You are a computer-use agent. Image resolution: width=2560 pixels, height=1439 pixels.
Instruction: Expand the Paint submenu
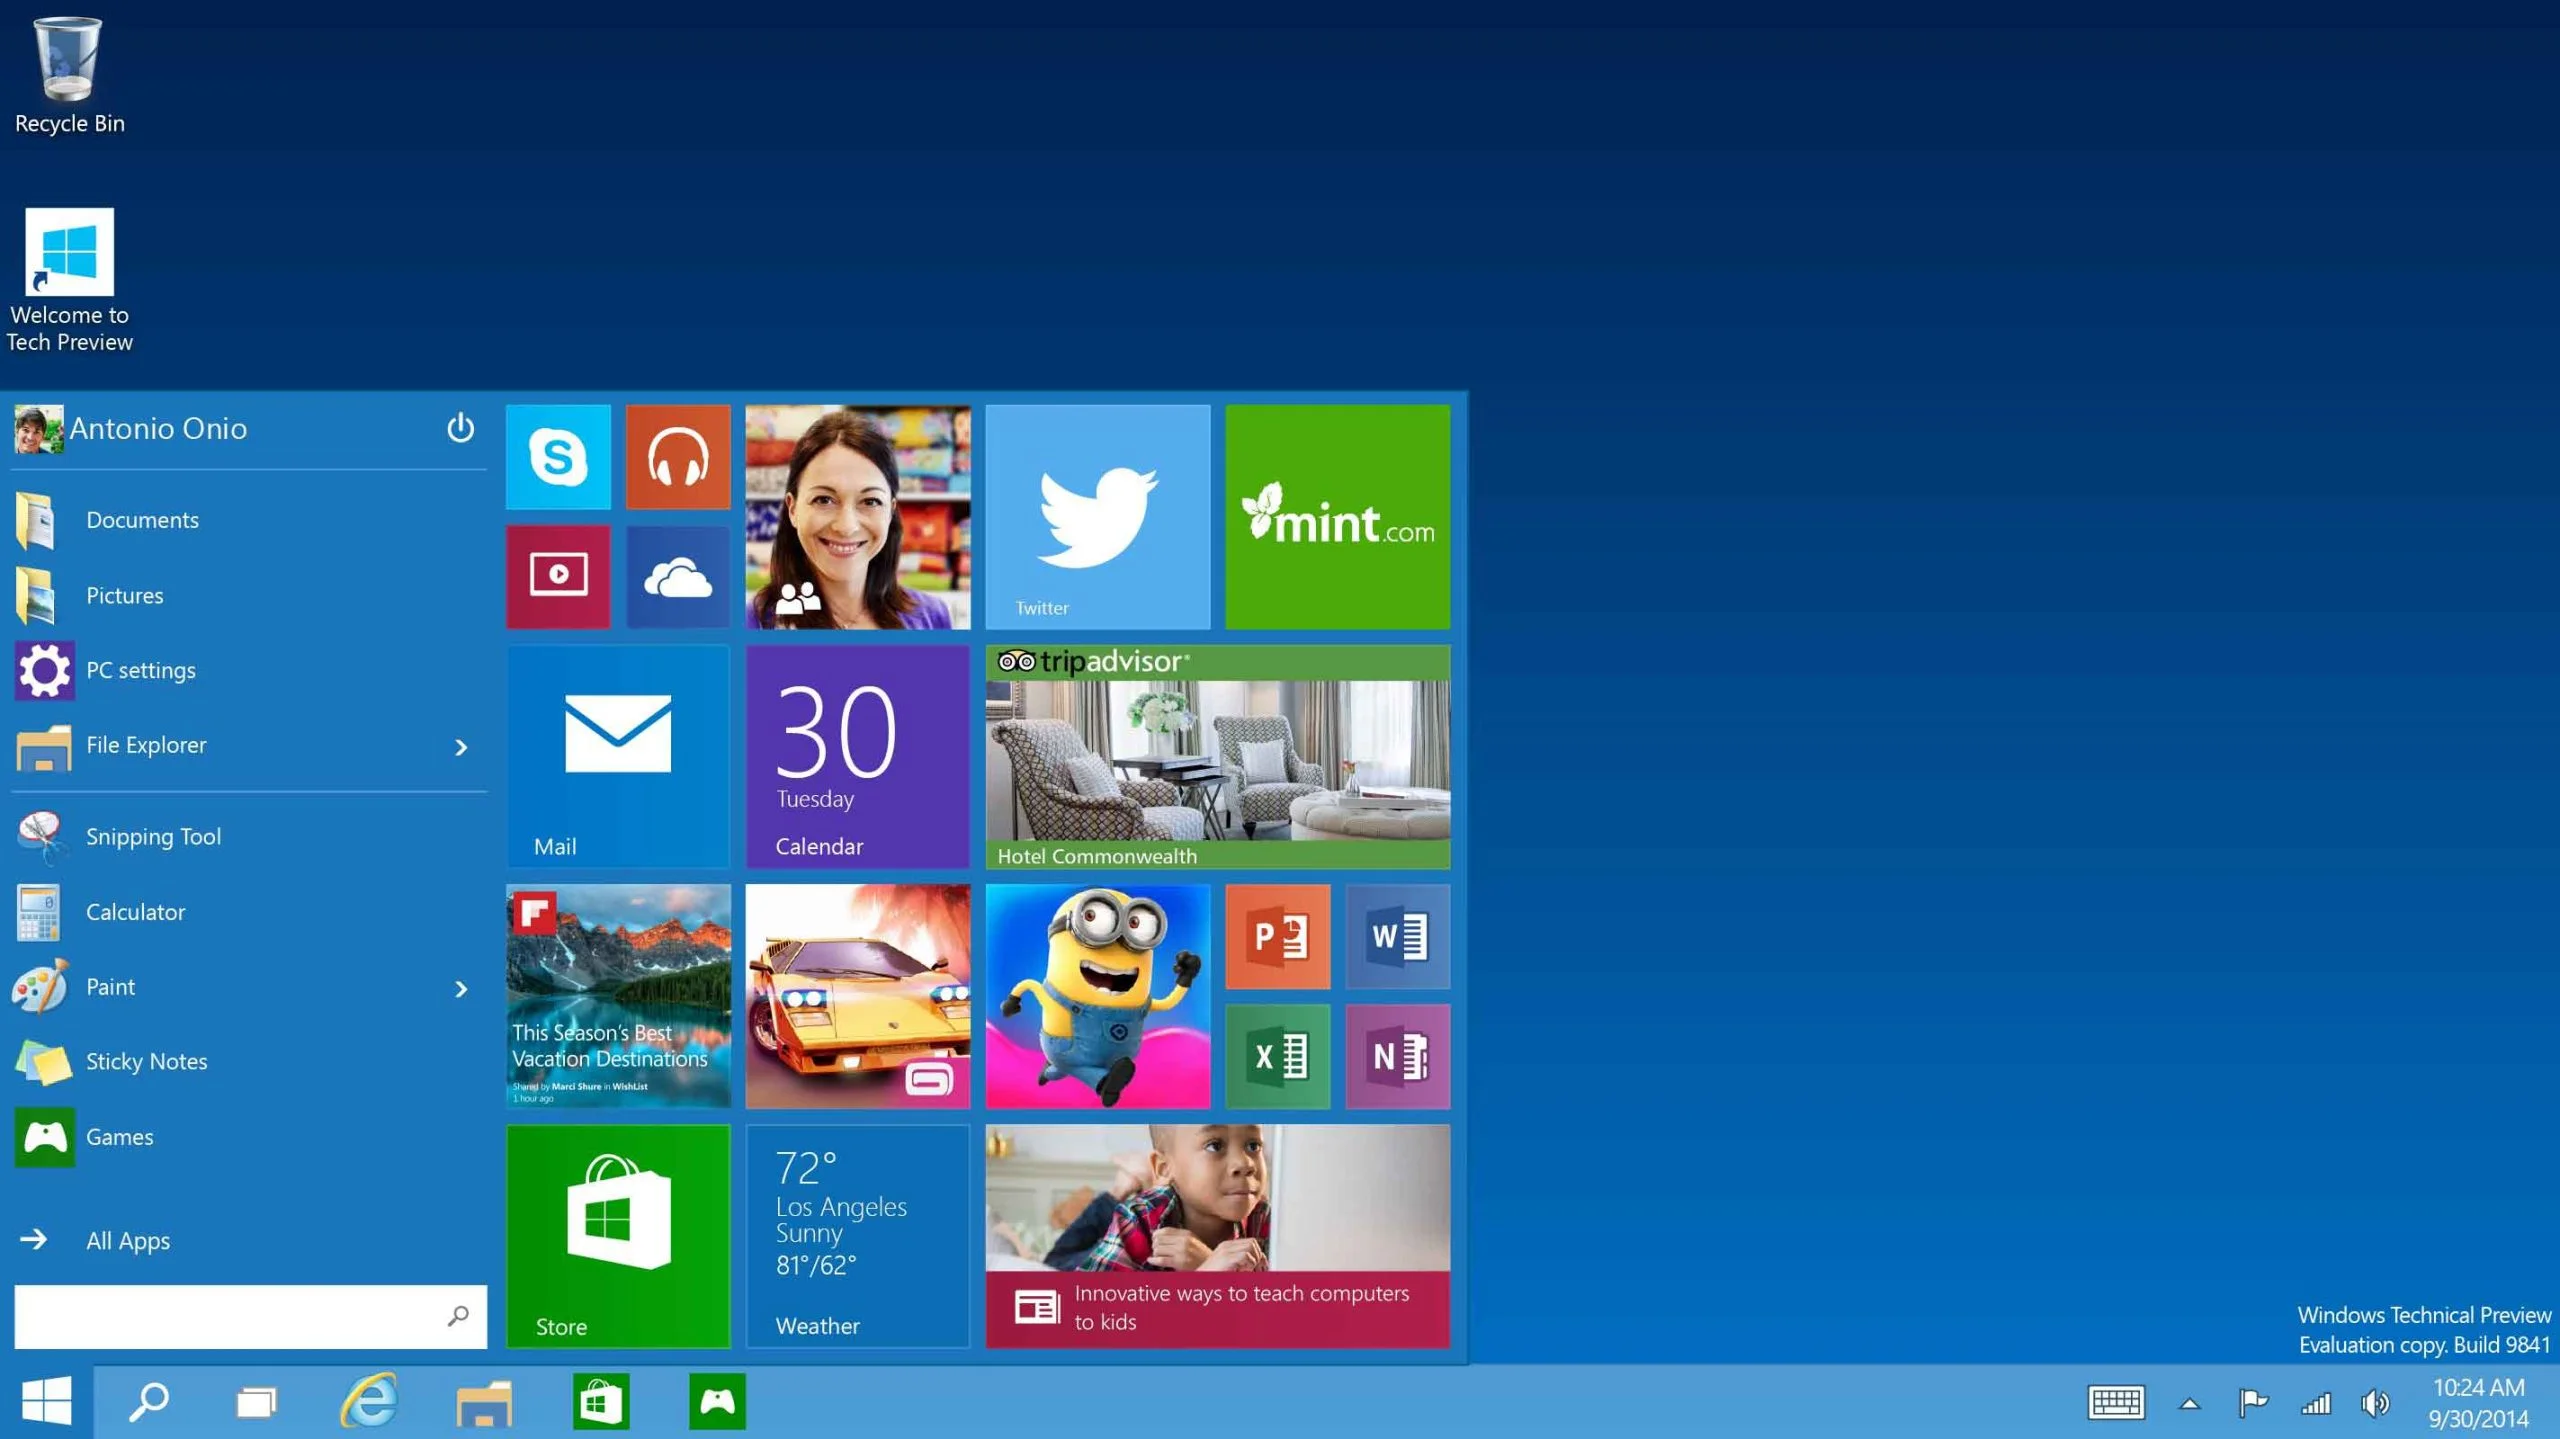point(461,985)
